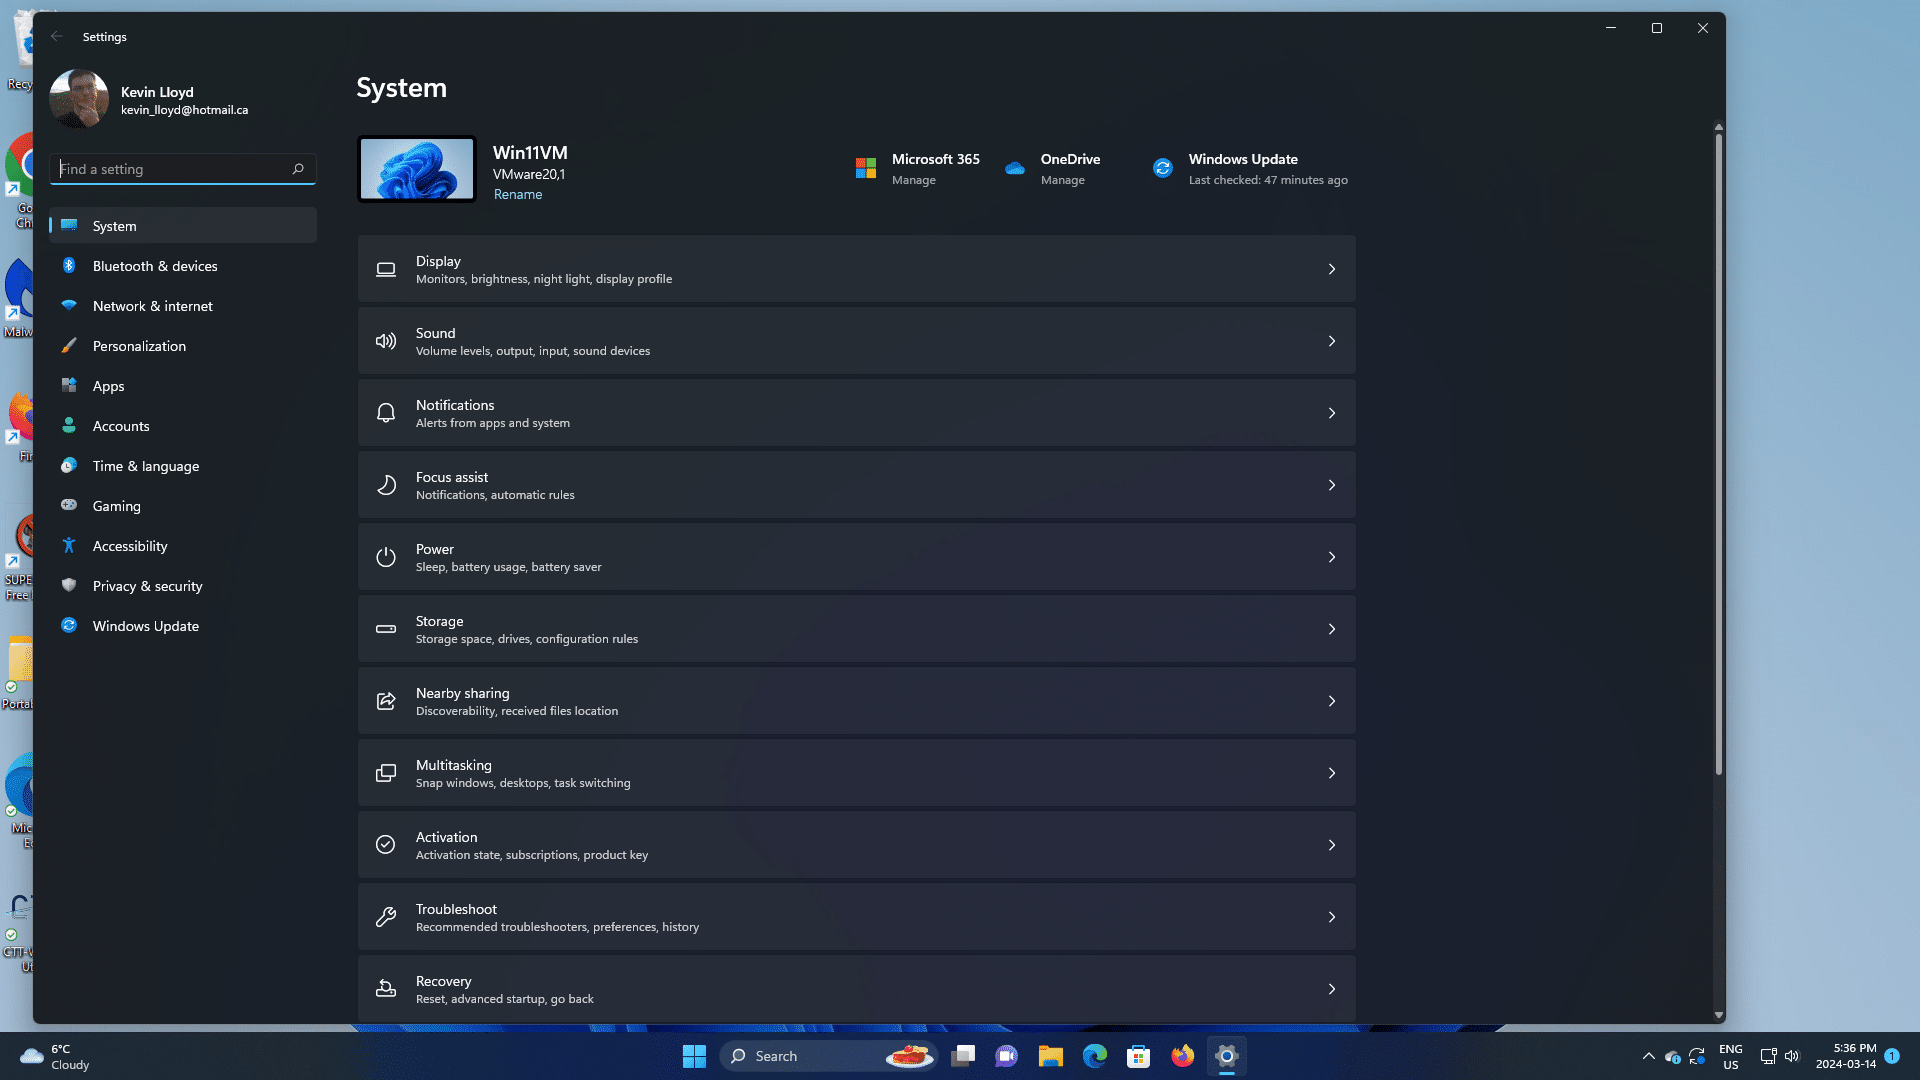Click the Rename link under Win11VM

[x=518, y=195]
